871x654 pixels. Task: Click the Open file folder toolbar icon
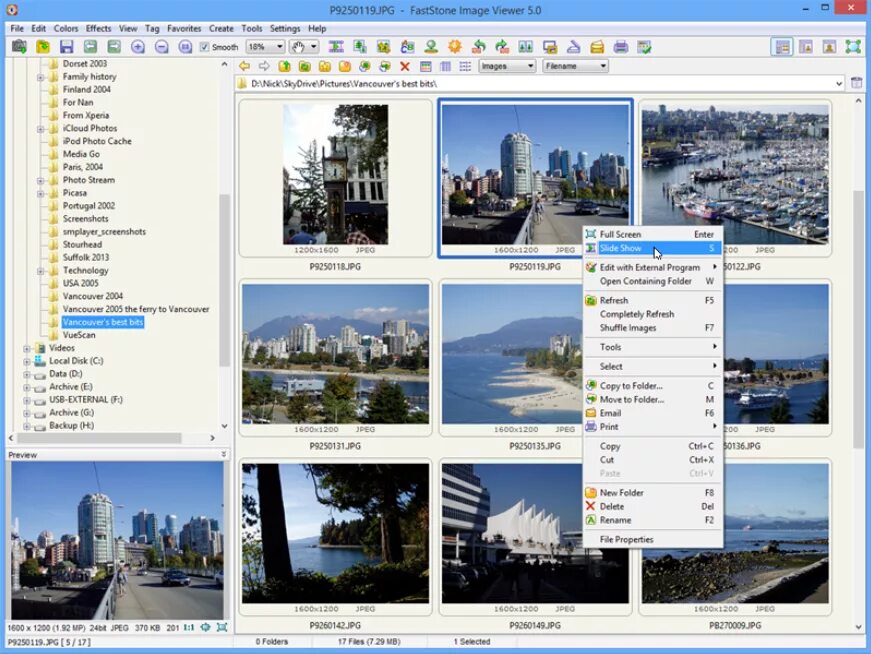(x=43, y=47)
